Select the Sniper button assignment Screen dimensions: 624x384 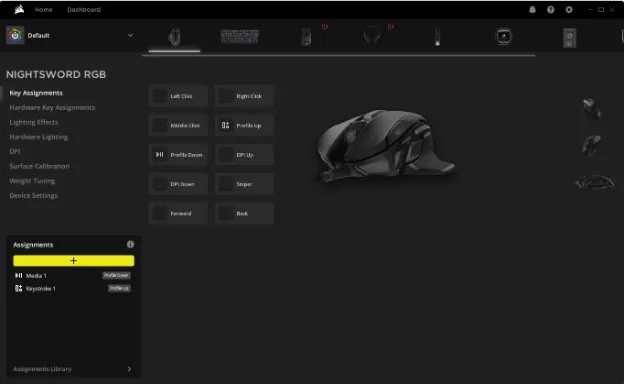tap(244, 184)
